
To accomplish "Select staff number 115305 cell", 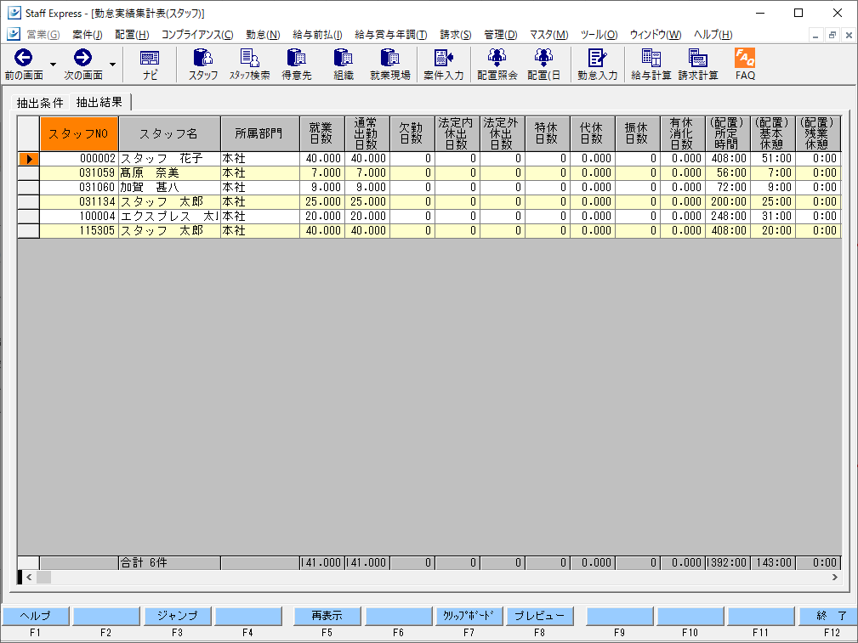I will coord(79,230).
